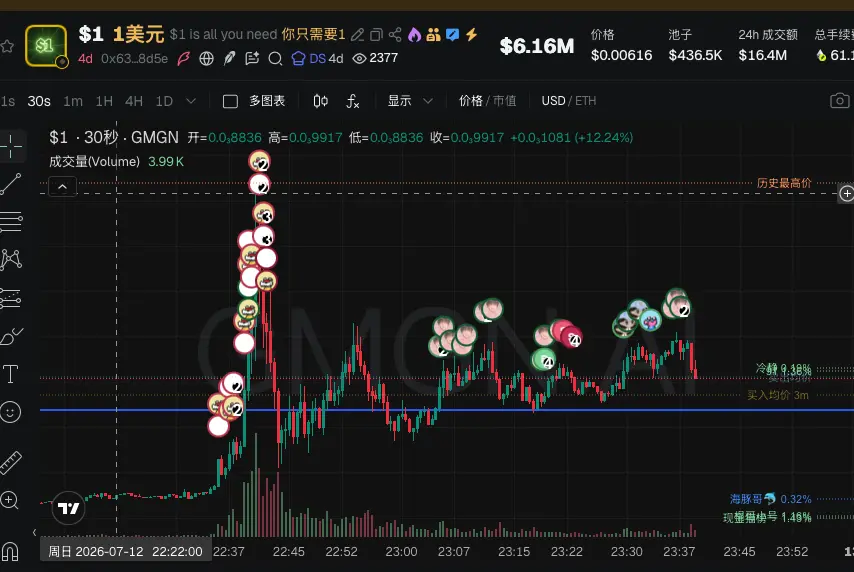
Task: Toggle the multi-chart 多图表 layout
Action: tap(254, 101)
